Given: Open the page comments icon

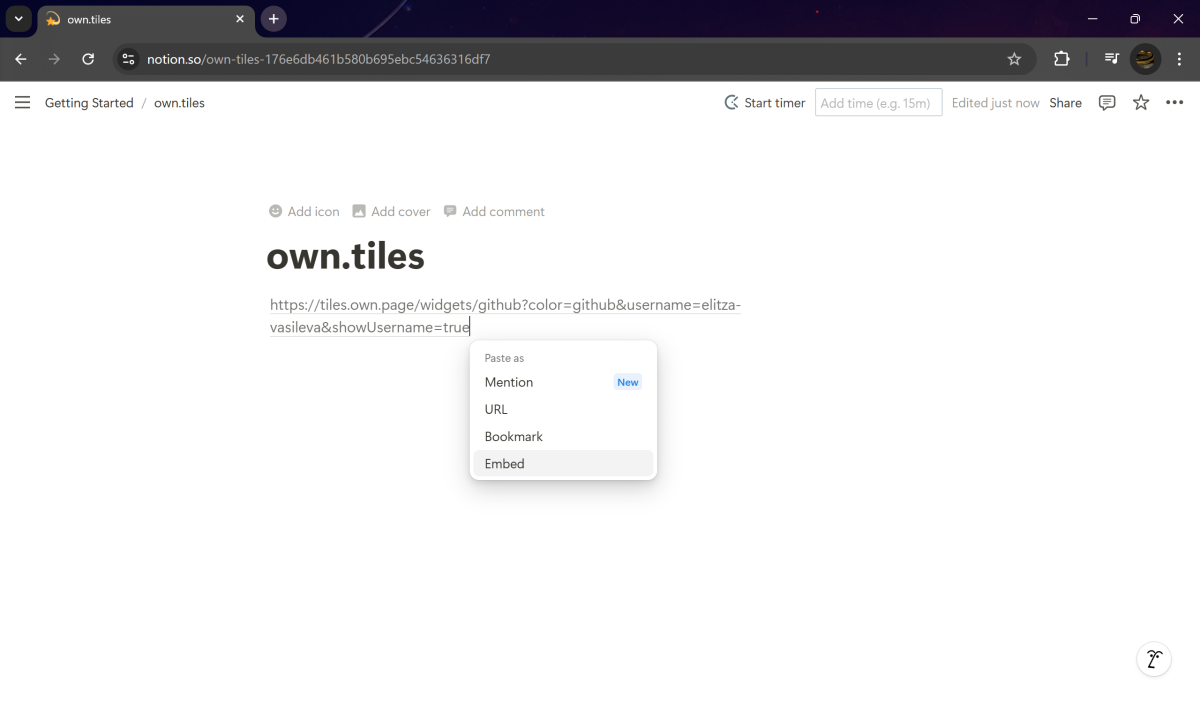Looking at the screenshot, I should (1107, 102).
